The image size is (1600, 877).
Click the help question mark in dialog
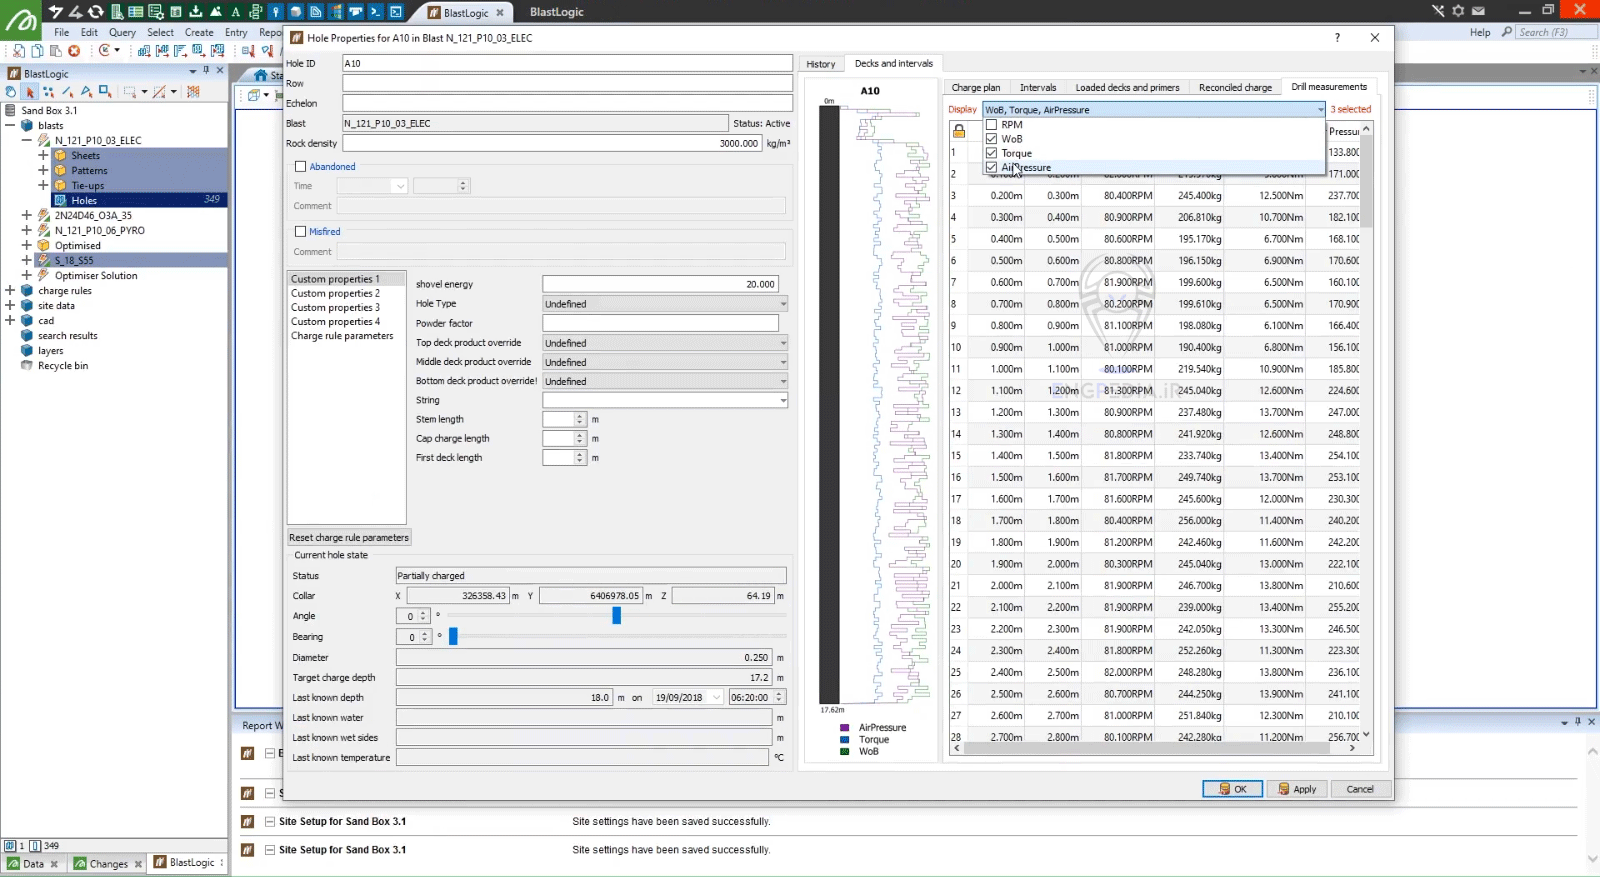(1337, 38)
